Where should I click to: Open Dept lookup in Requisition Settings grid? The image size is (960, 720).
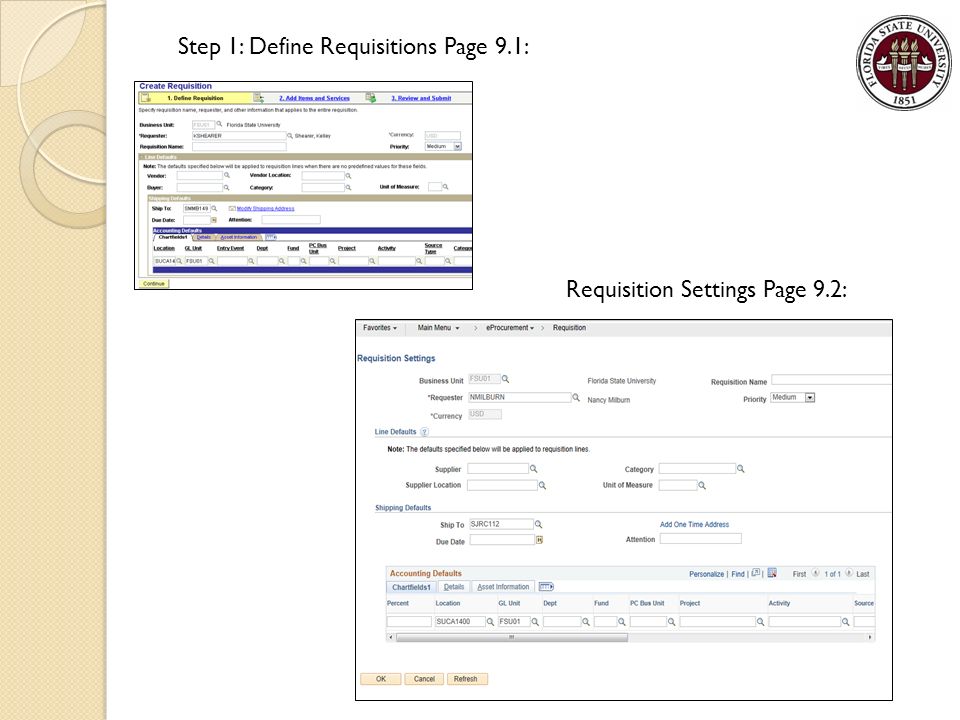coord(586,622)
